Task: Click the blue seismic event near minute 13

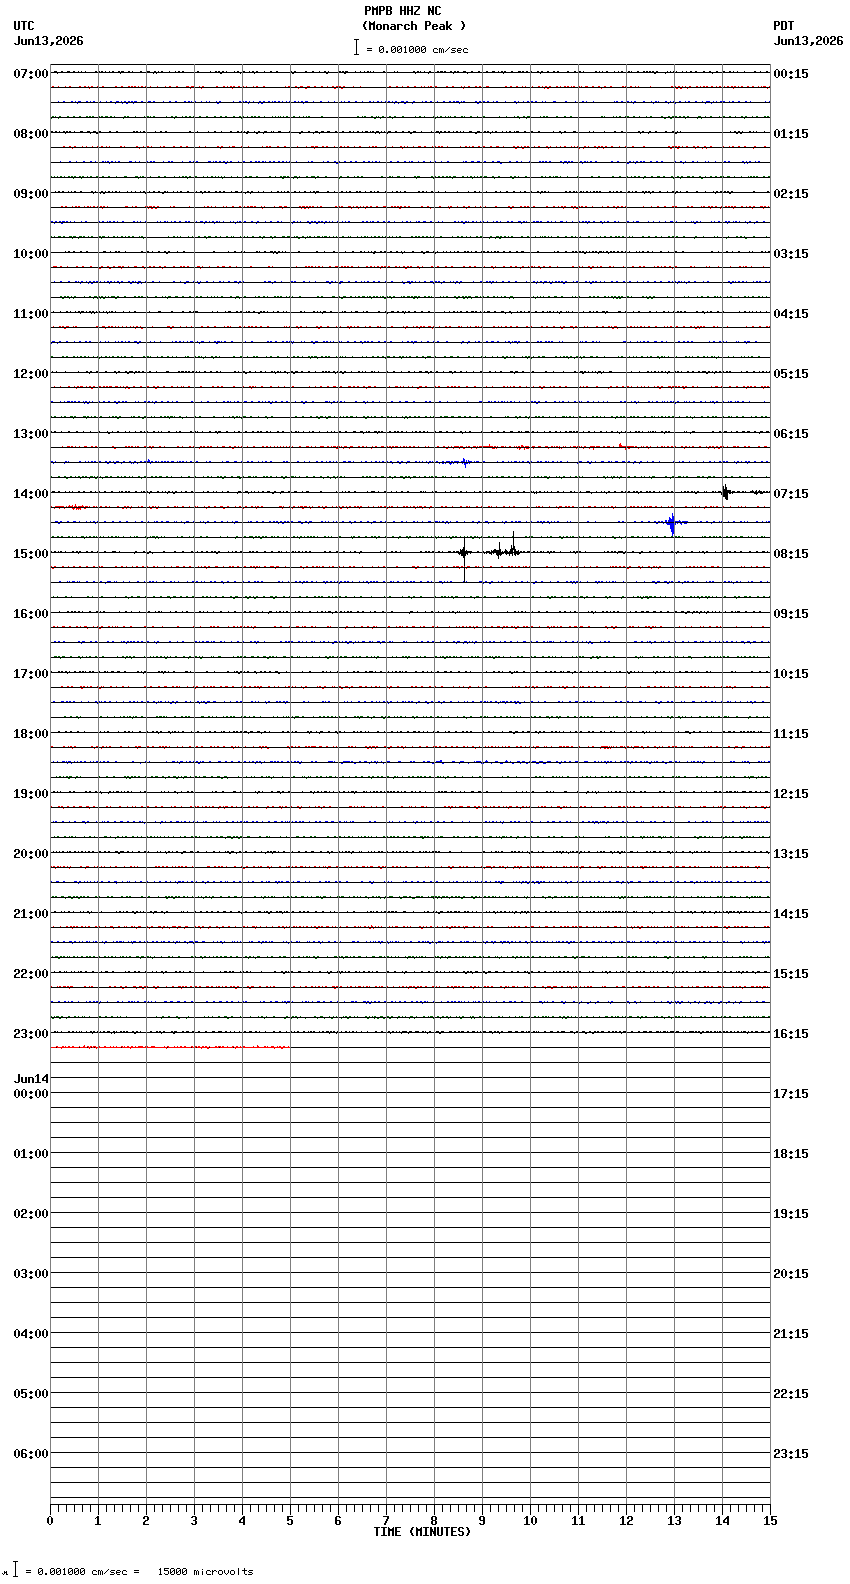Action: point(672,523)
